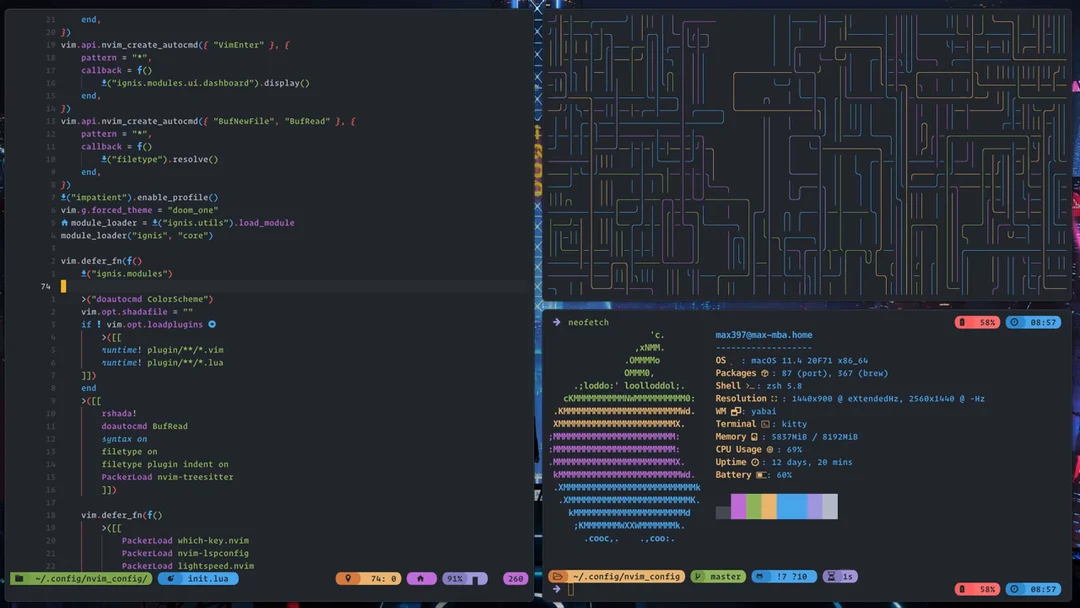Click the 91% scroll position indicator

456,578
